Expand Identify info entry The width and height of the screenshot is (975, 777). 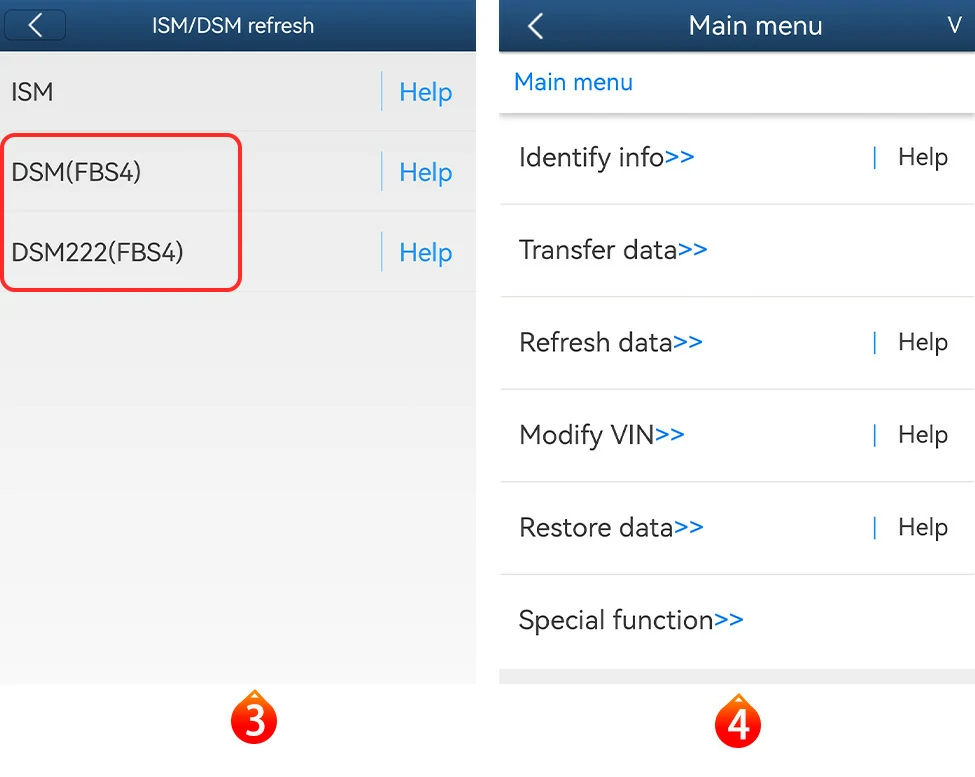[x=606, y=157]
